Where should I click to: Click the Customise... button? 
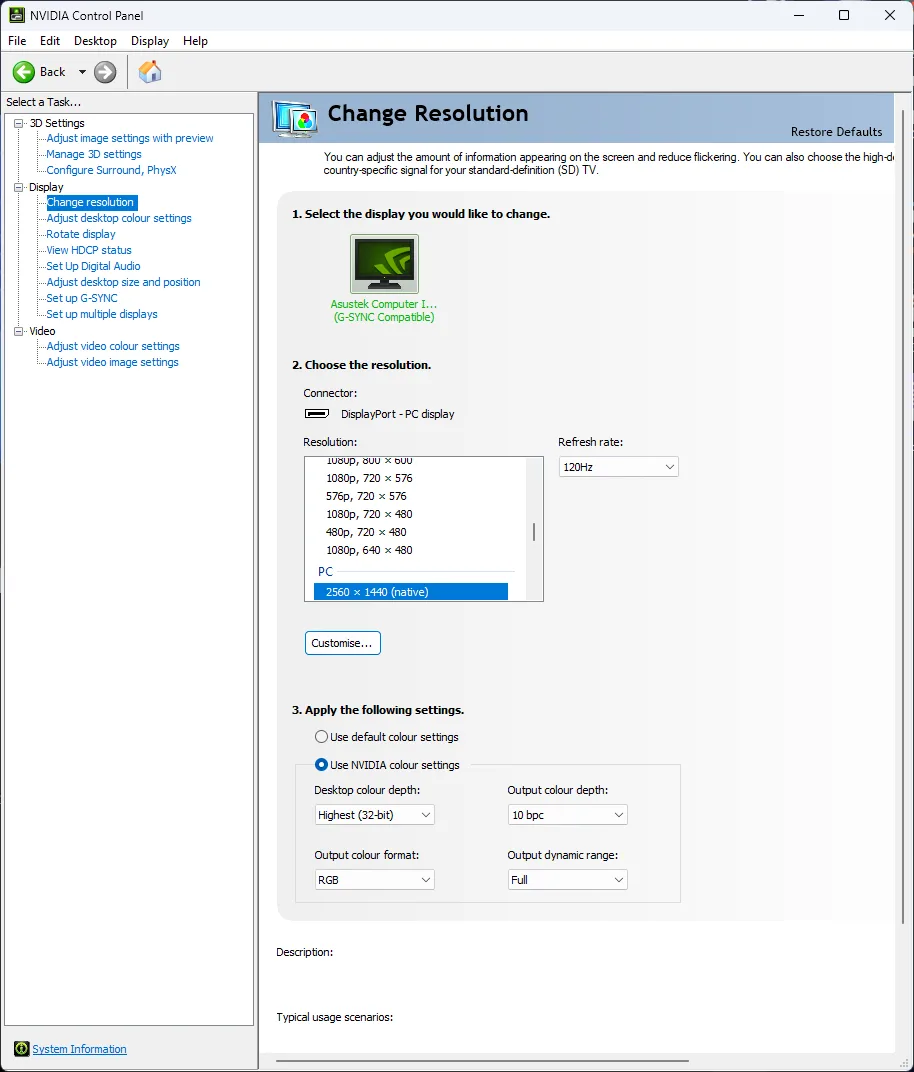(342, 643)
